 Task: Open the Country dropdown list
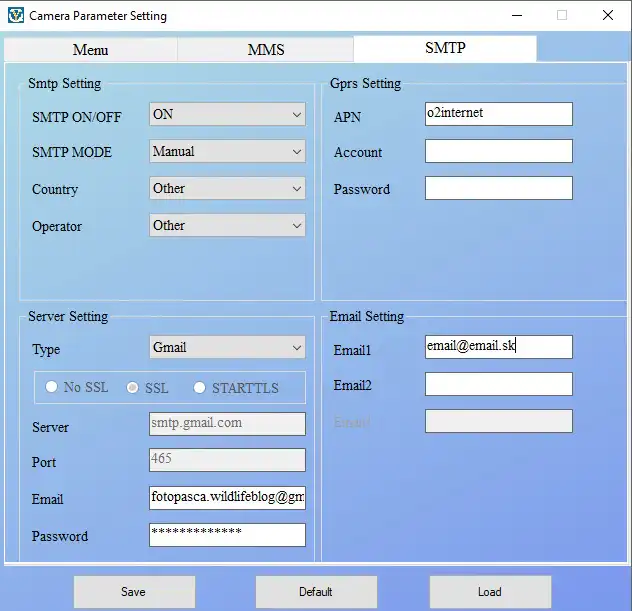point(227,189)
